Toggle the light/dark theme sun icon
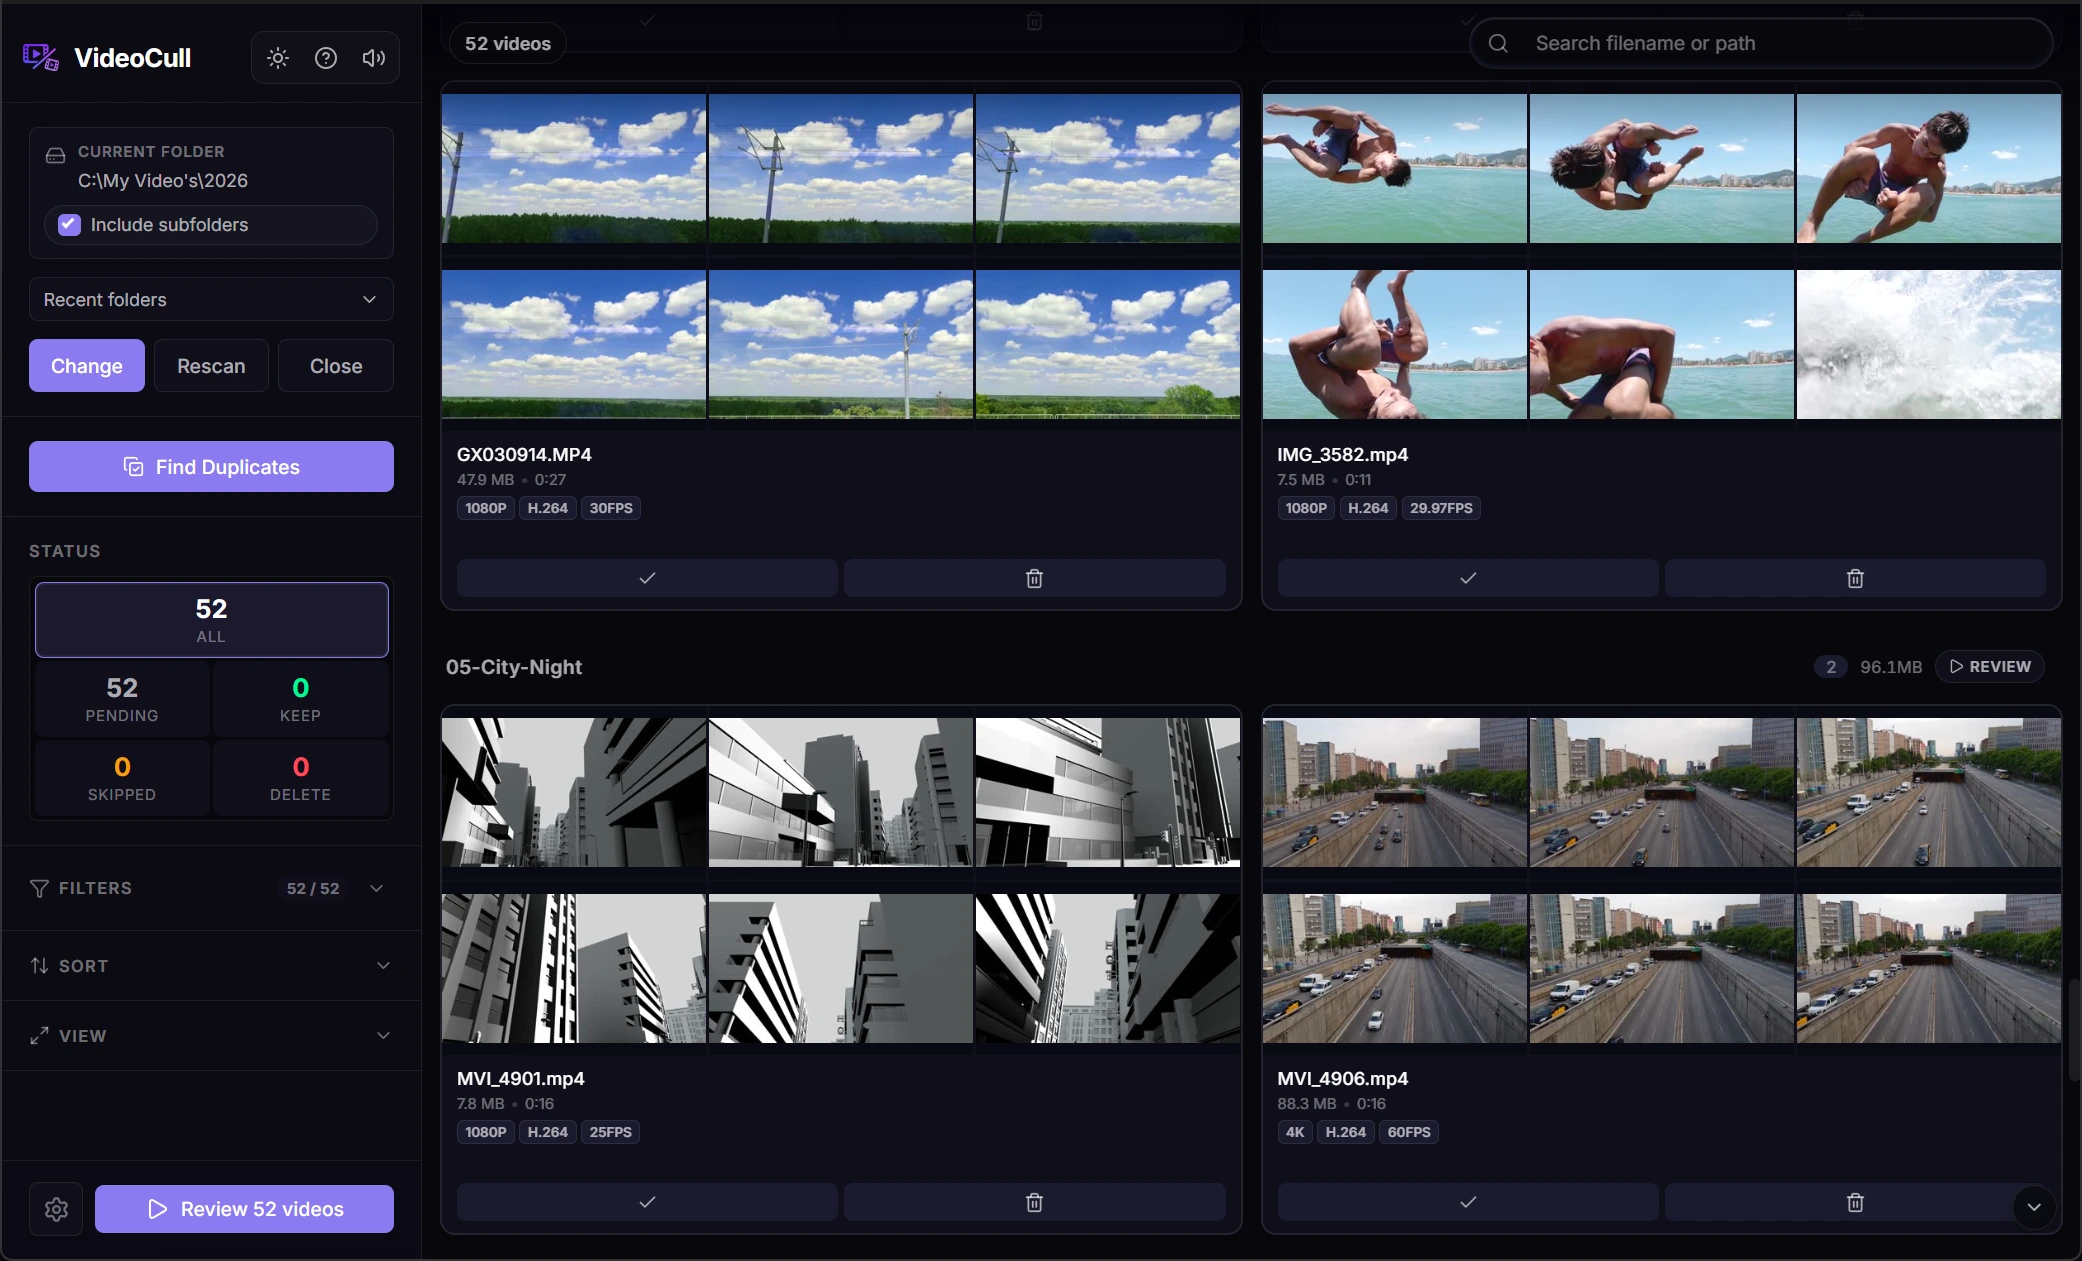Image resolution: width=2082 pixels, height=1261 pixels. [278, 58]
